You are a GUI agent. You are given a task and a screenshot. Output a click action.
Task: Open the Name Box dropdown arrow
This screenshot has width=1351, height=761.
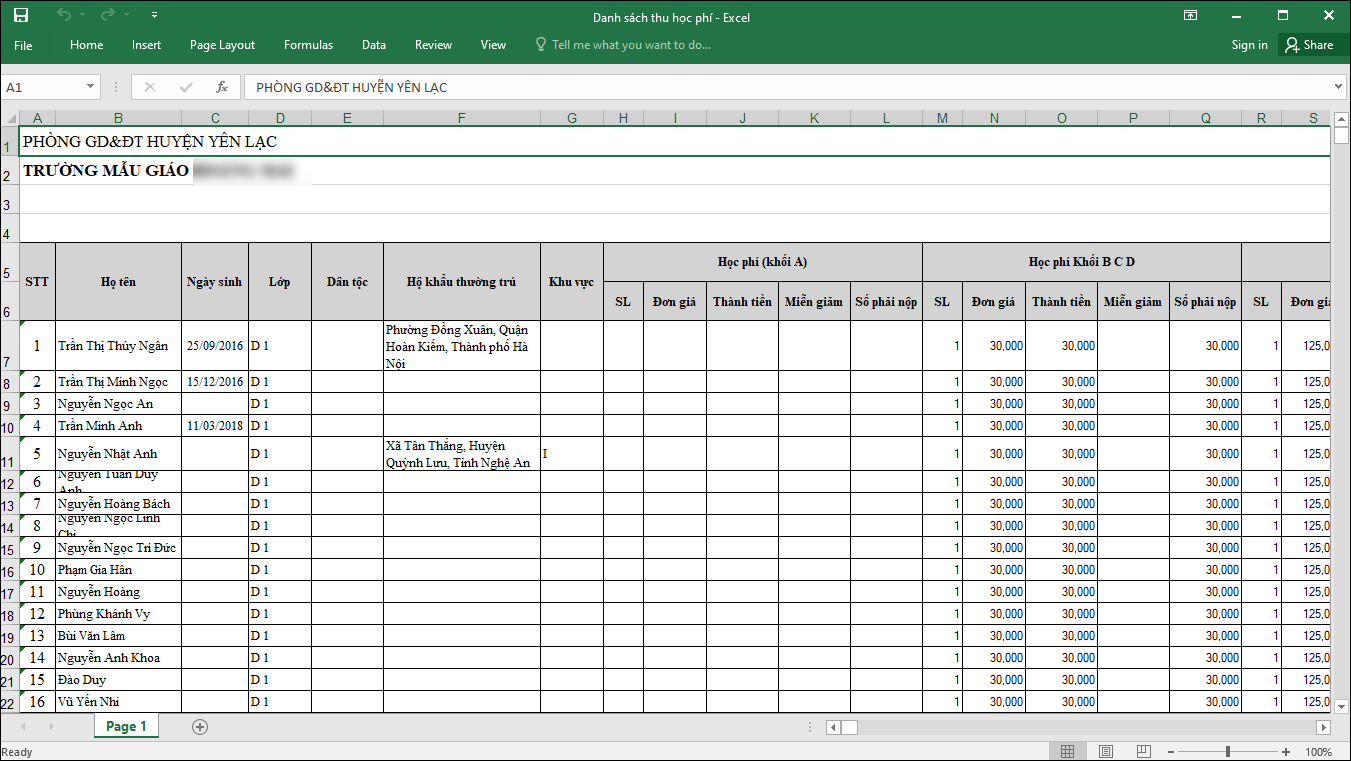(x=91, y=87)
